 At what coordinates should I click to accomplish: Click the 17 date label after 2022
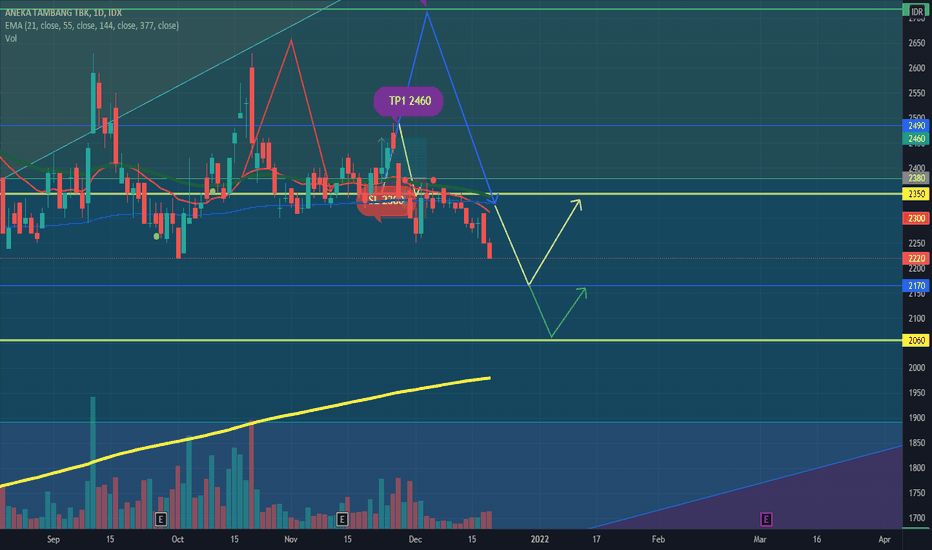(x=596, y=539)
